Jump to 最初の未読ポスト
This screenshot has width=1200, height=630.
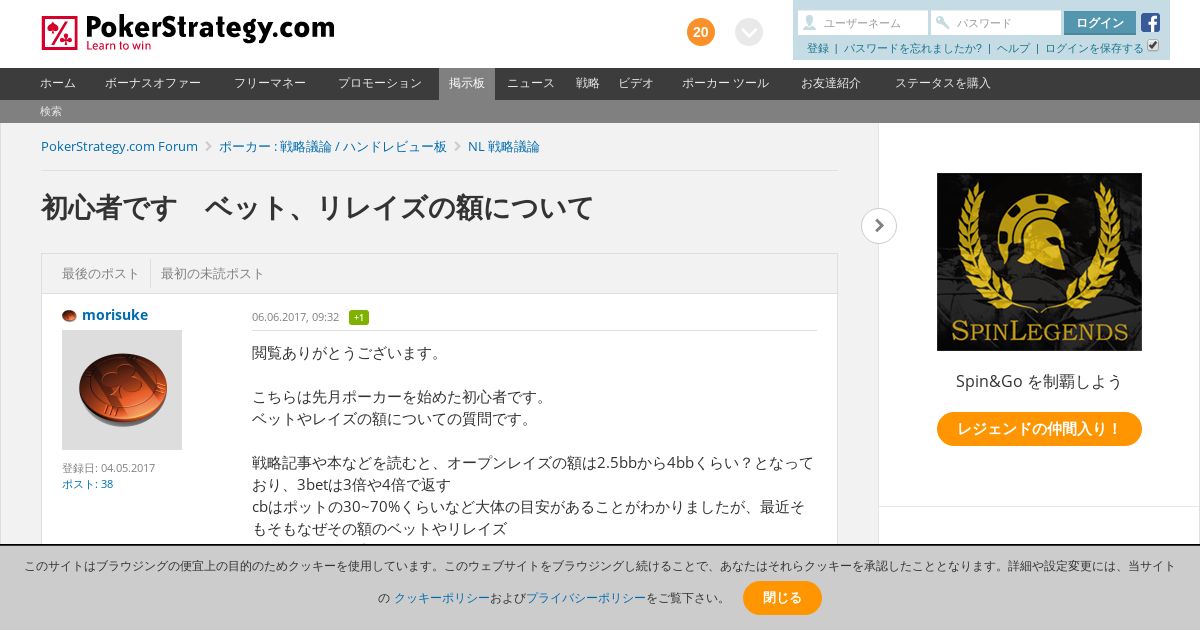(213, 273)
